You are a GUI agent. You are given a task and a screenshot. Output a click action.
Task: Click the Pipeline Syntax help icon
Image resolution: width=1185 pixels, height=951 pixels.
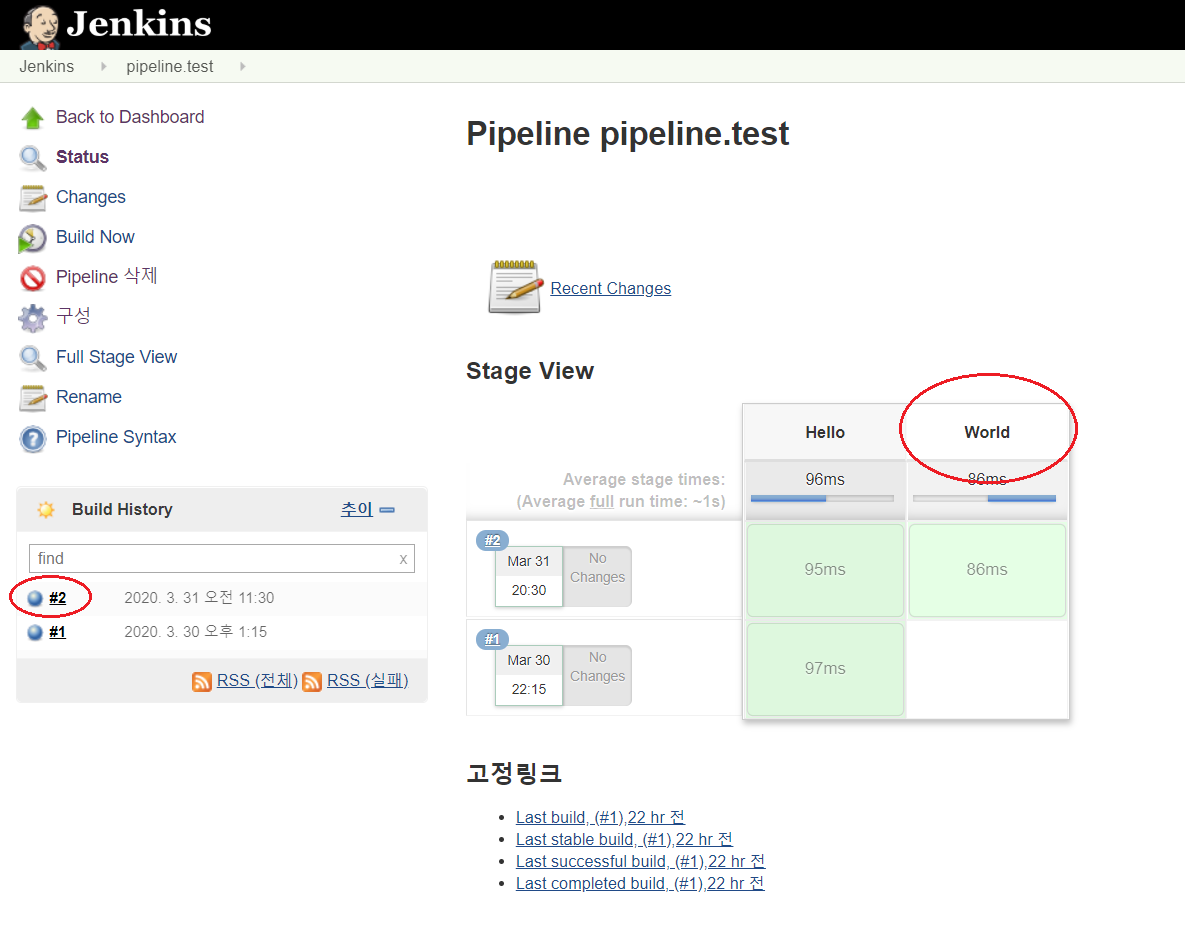[32, 438]
